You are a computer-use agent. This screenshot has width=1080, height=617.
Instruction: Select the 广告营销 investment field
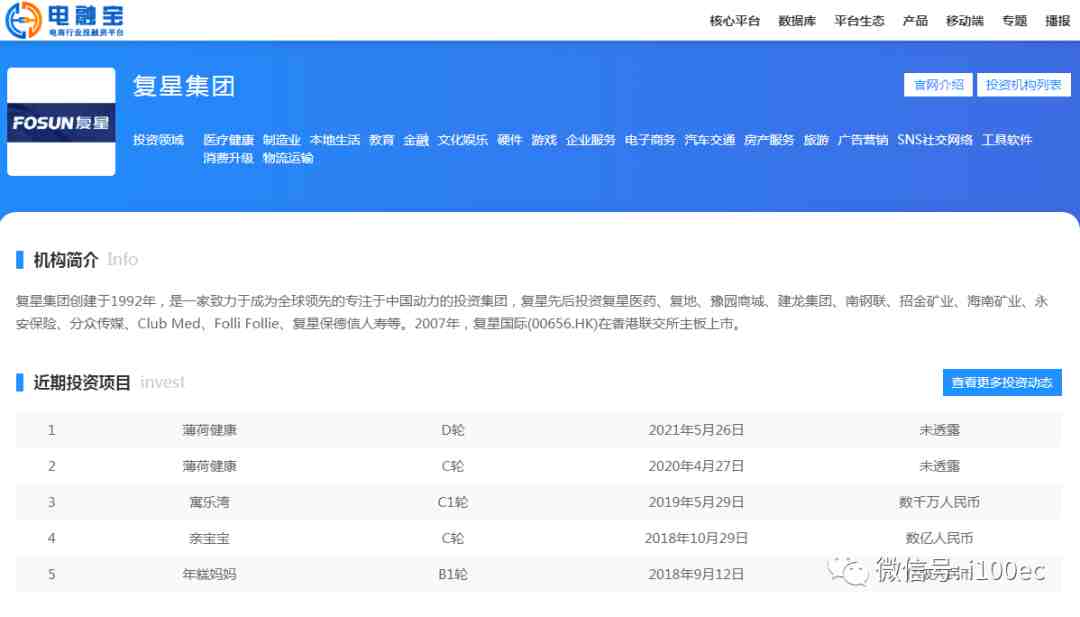click(862, 140)
